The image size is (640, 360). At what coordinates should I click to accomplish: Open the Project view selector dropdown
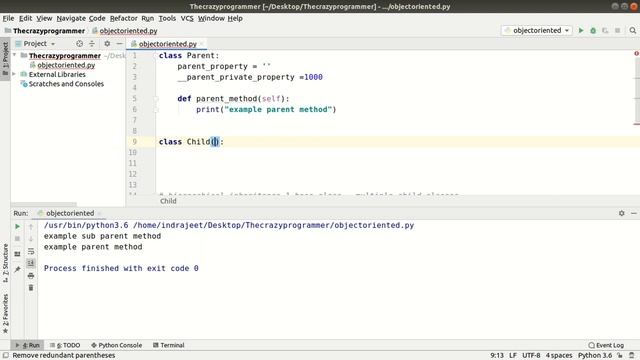(35, 43)
